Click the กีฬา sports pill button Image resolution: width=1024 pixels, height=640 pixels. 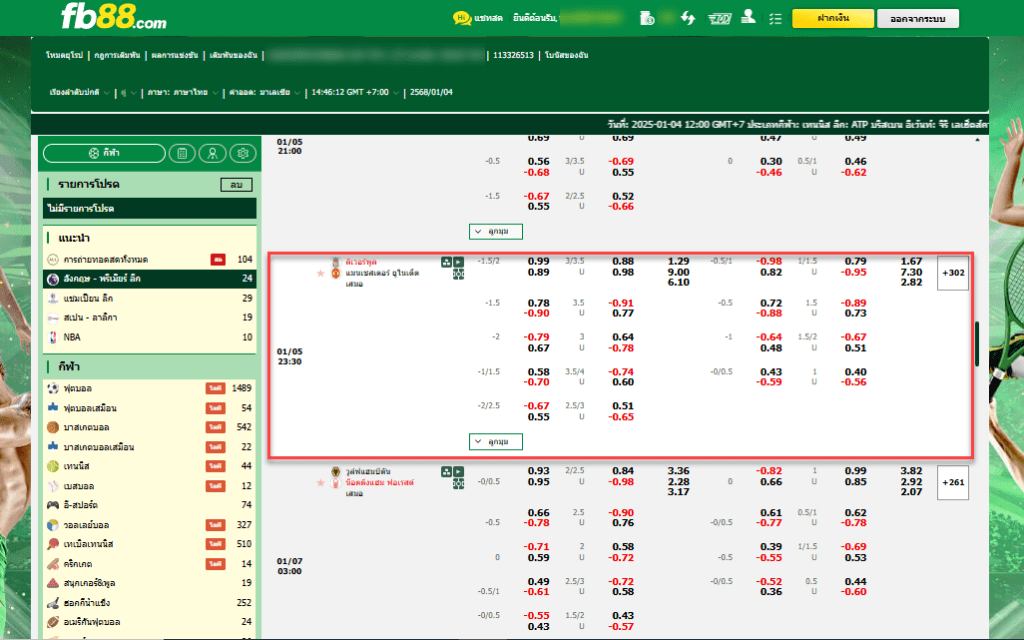point(104,153)
